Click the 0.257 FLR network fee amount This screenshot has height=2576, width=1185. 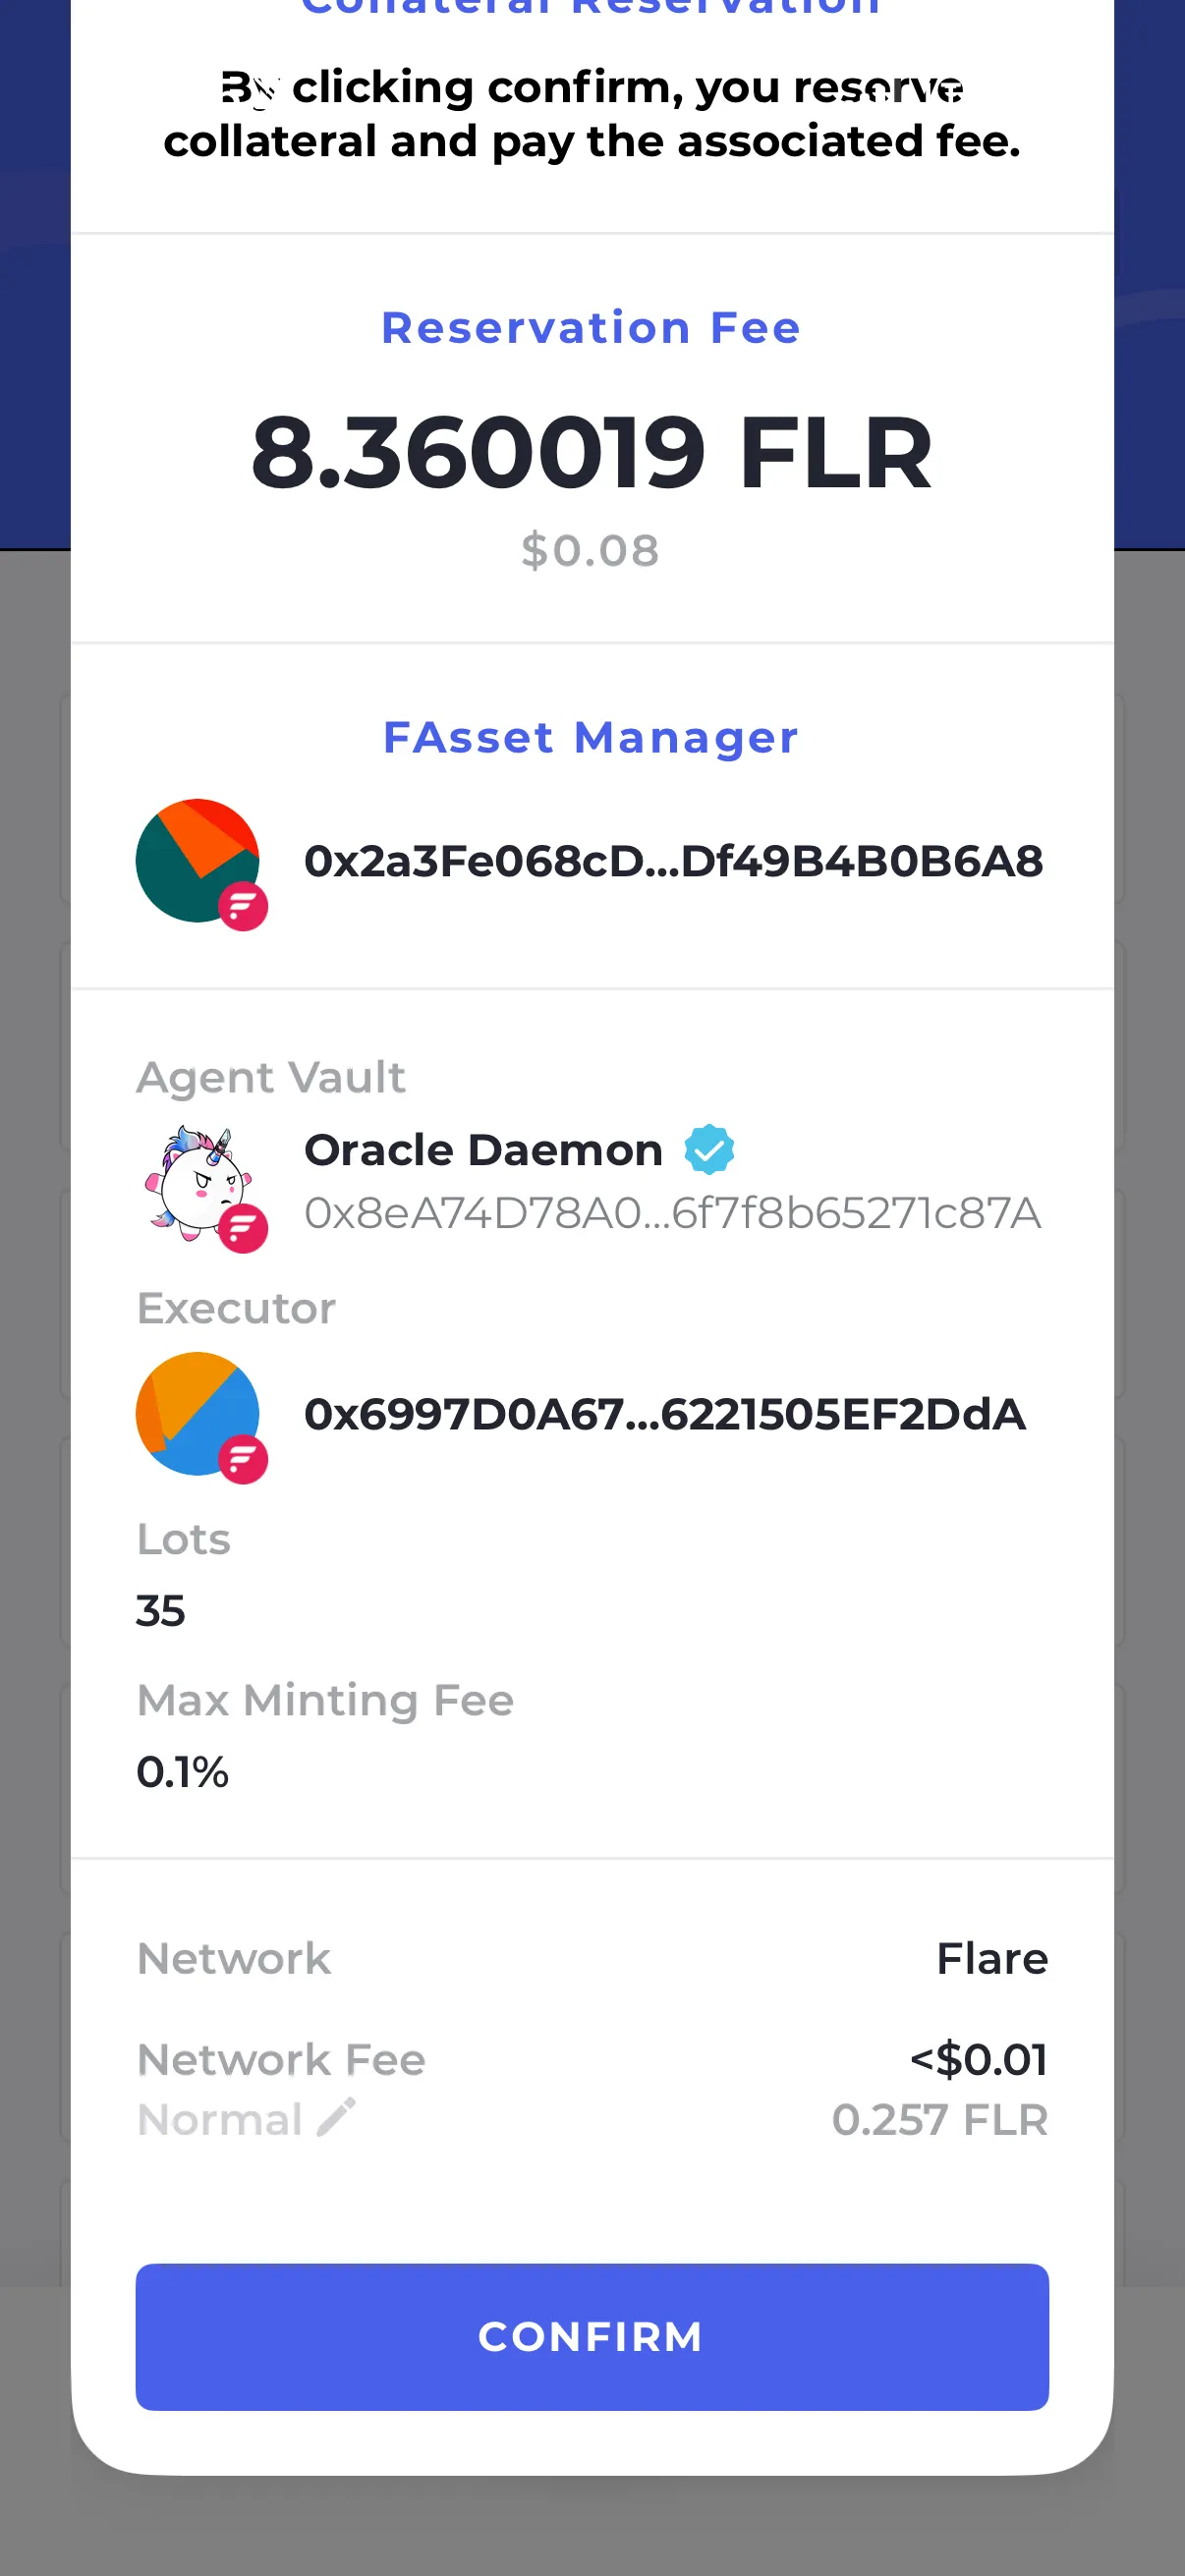pos(939,2119)
